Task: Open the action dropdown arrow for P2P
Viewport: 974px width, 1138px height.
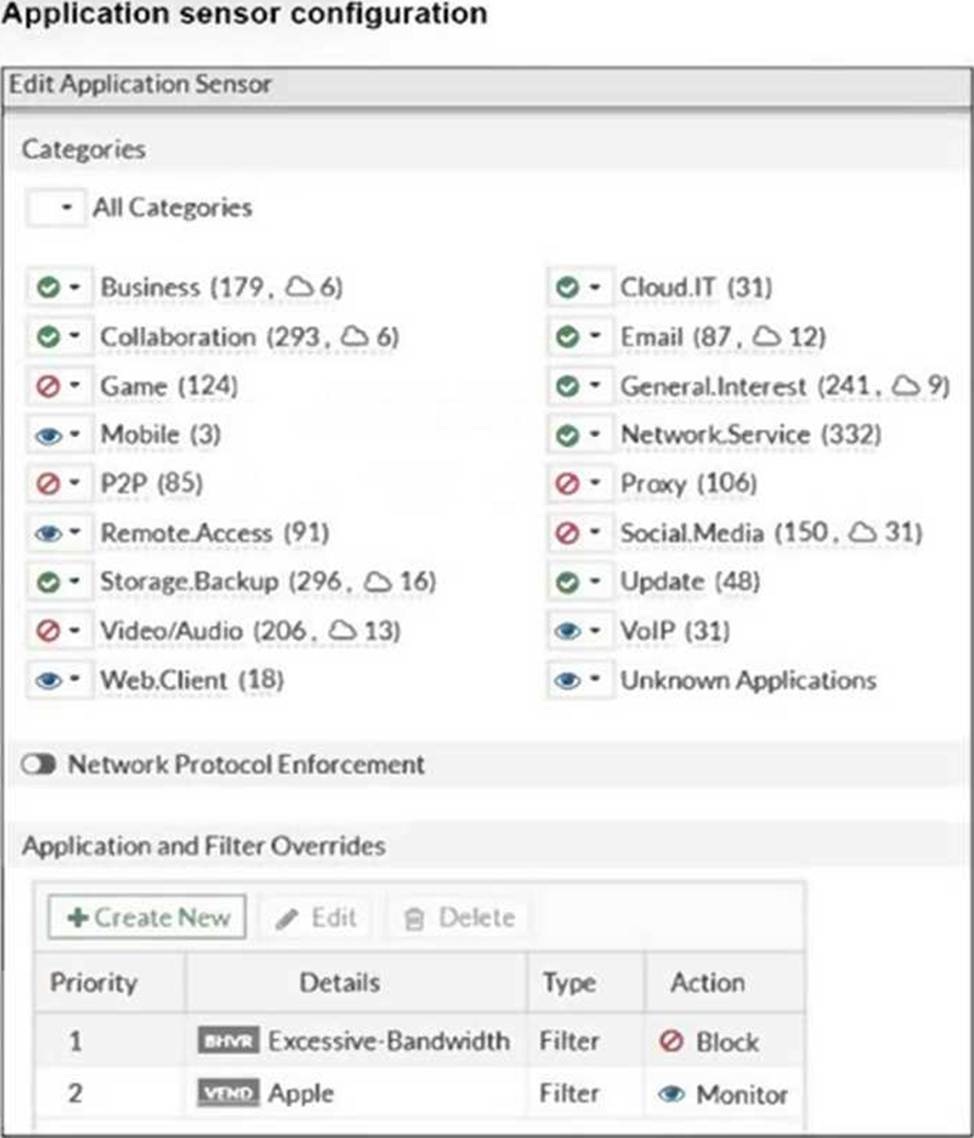Action: point(74,485)
